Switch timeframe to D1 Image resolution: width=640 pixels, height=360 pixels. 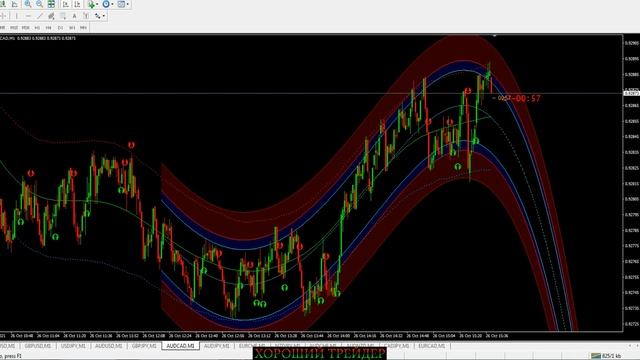point(60,28)
